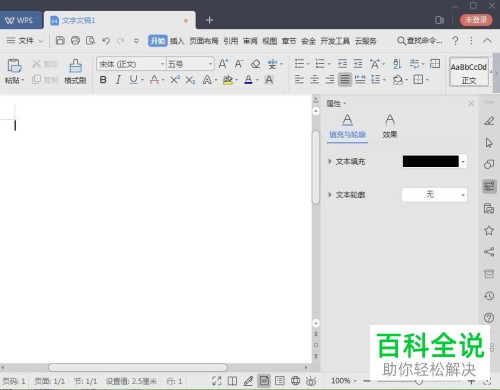Open the Selection pane arrow icon in sidebar

pyautogui.click(x=489, y=143)
